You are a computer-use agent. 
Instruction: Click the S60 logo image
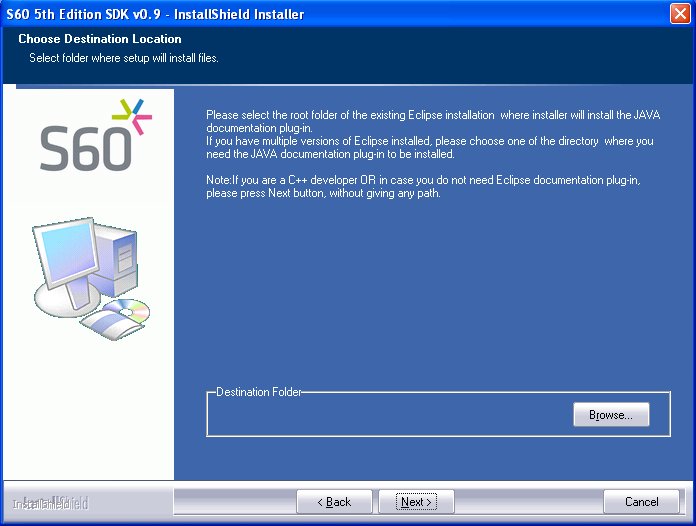point(95,135)
